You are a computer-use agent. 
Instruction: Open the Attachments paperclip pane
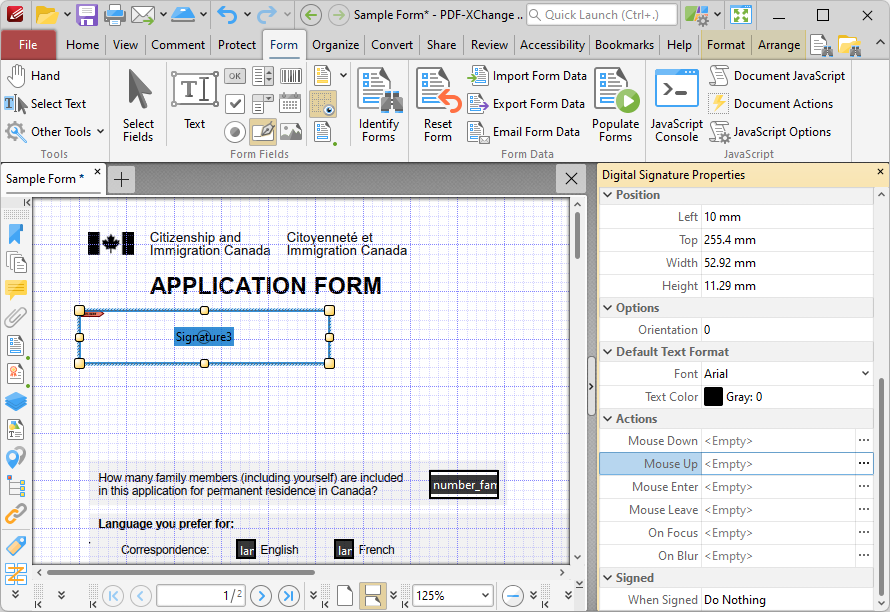click(16, 317)
